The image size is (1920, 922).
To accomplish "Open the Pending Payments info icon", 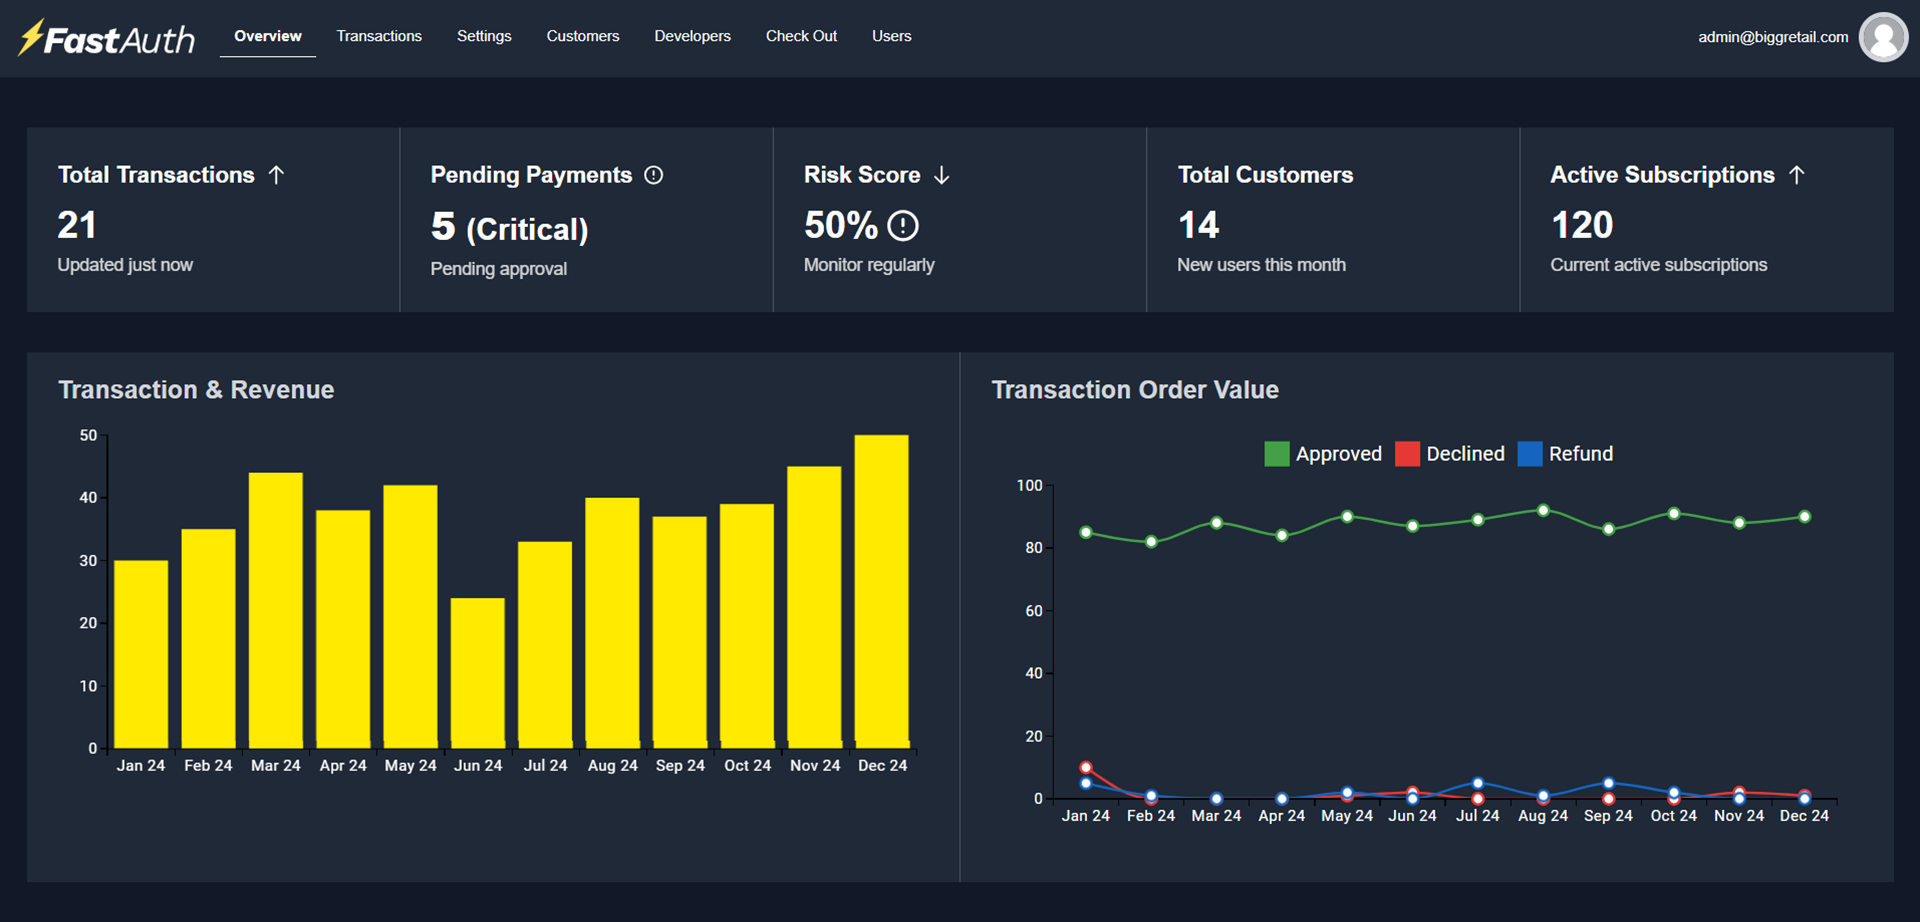I will tap(654, 174).
